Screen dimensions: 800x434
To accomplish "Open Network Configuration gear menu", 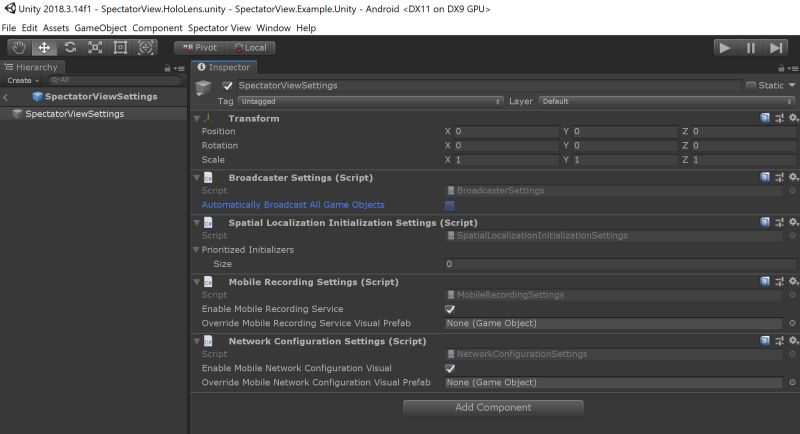I will tap(793, 341).
